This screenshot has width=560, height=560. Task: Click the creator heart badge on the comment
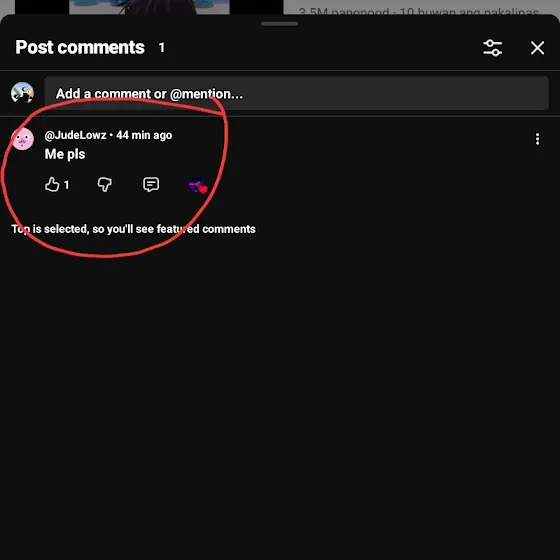(198, 185)
